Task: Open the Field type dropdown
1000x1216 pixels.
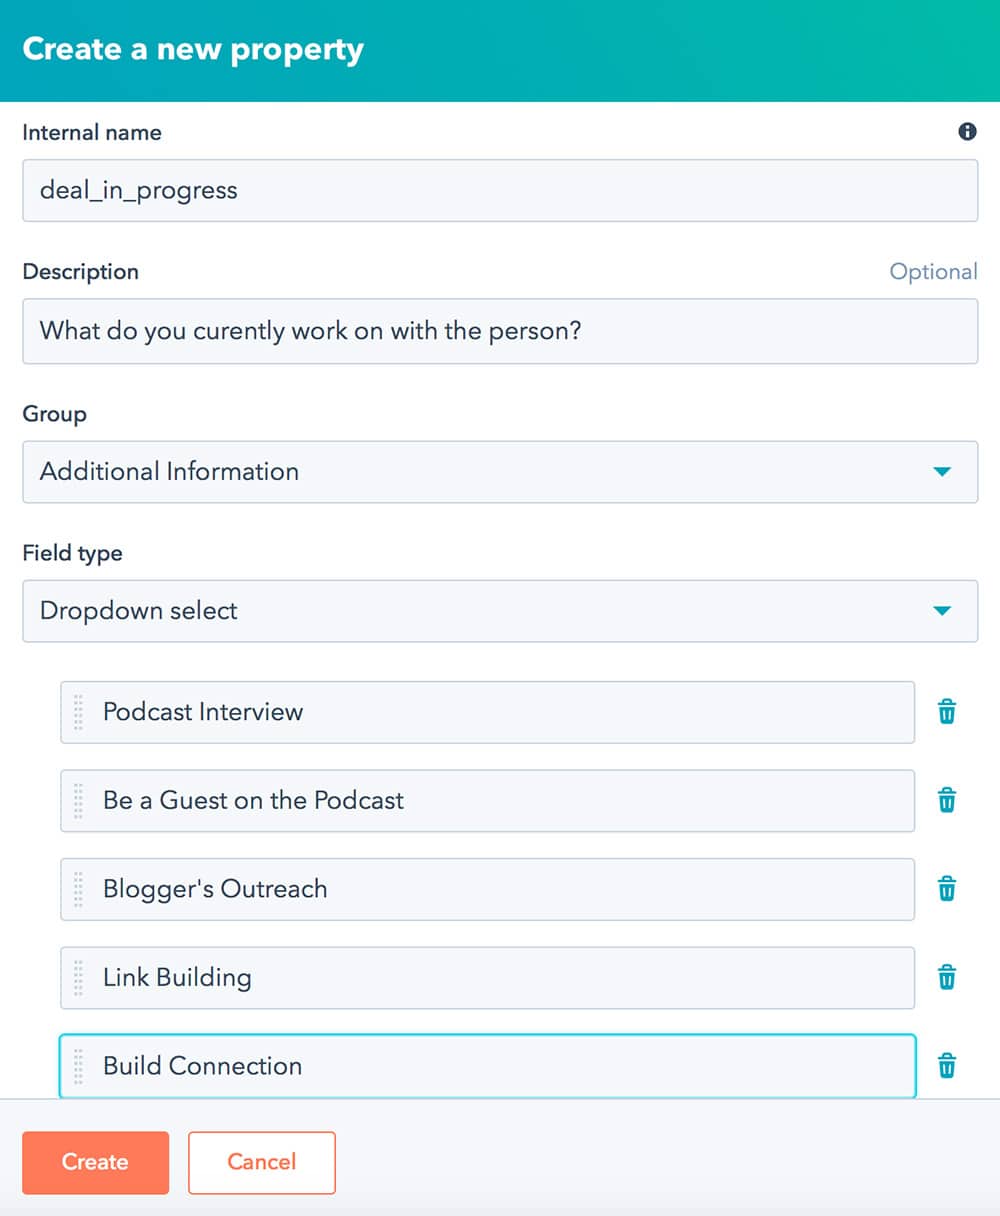Action: pyautogui.click(x=500, y=611)
